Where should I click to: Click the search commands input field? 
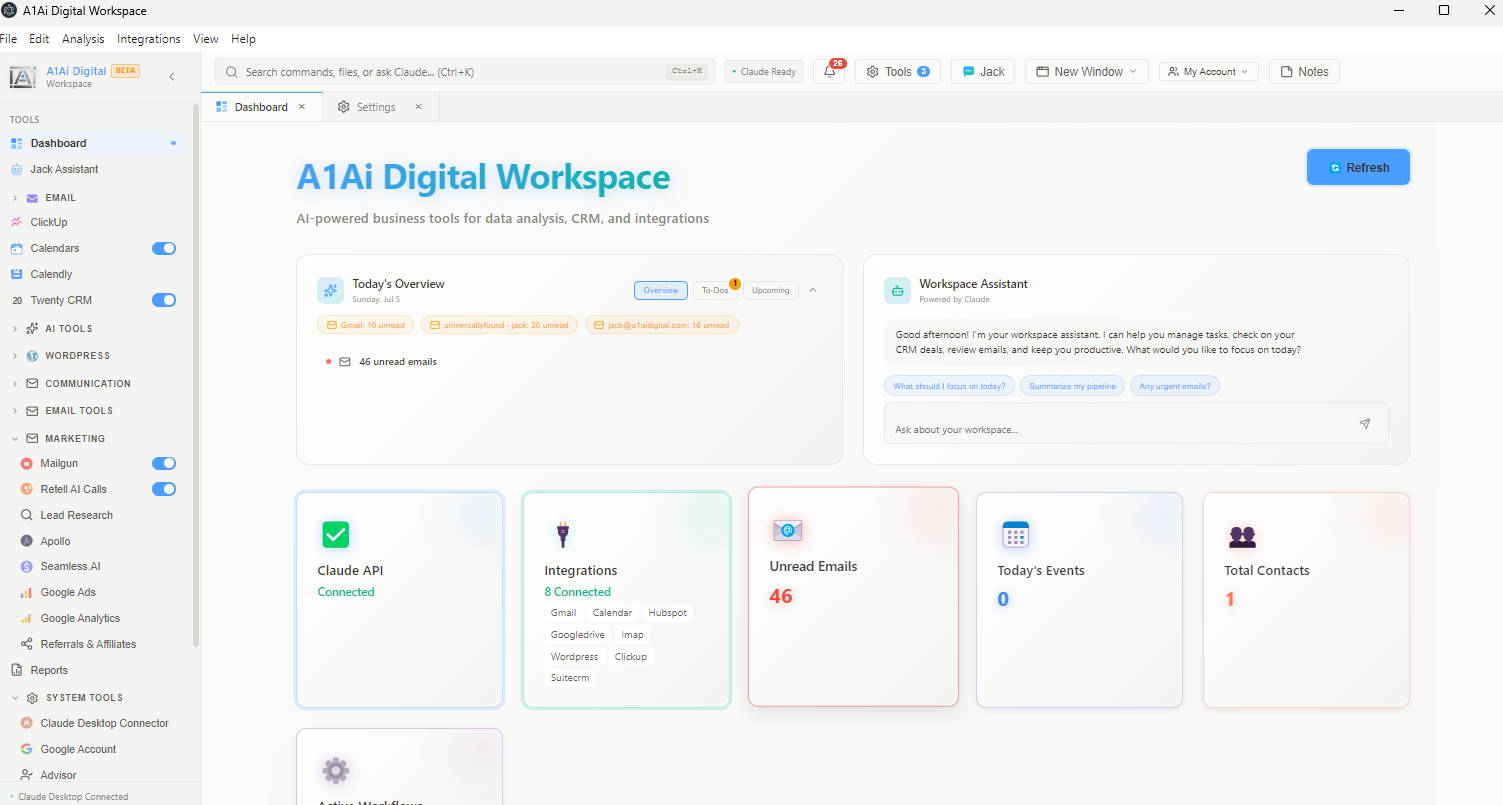pos(465,72)
